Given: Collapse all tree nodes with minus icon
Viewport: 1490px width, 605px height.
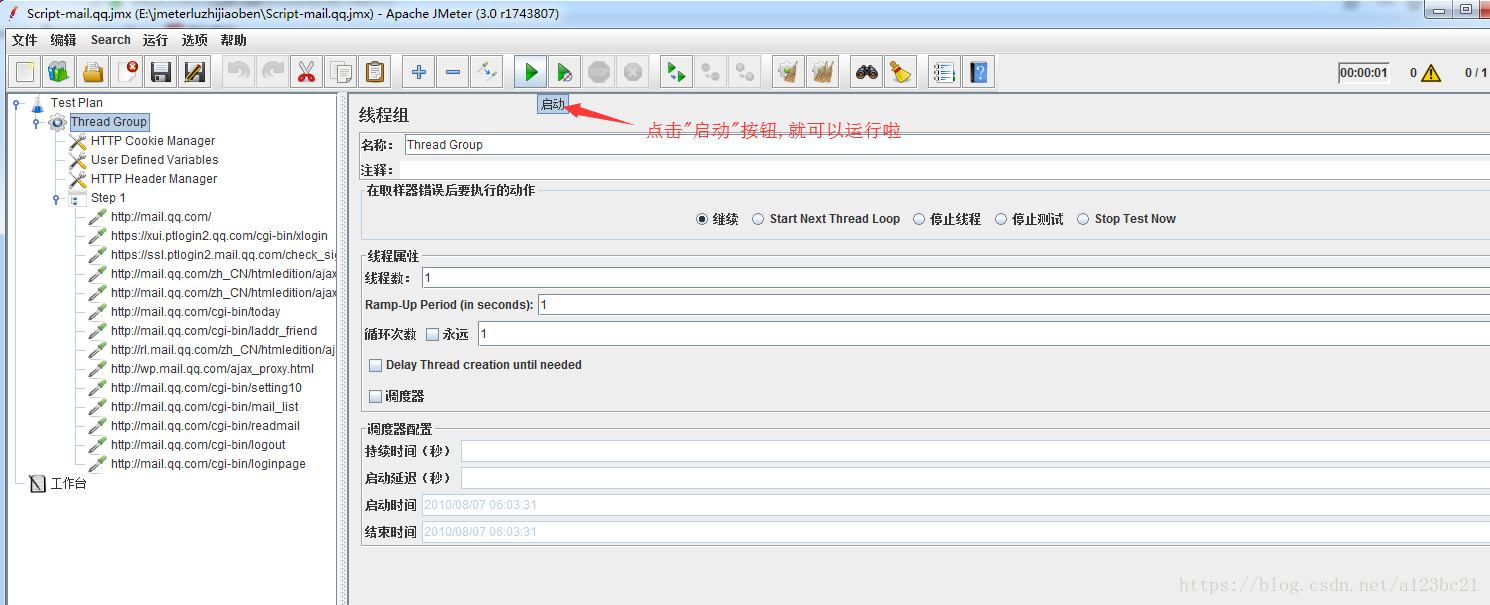Looking at the screenshot, I should click(x=453, y=72).
